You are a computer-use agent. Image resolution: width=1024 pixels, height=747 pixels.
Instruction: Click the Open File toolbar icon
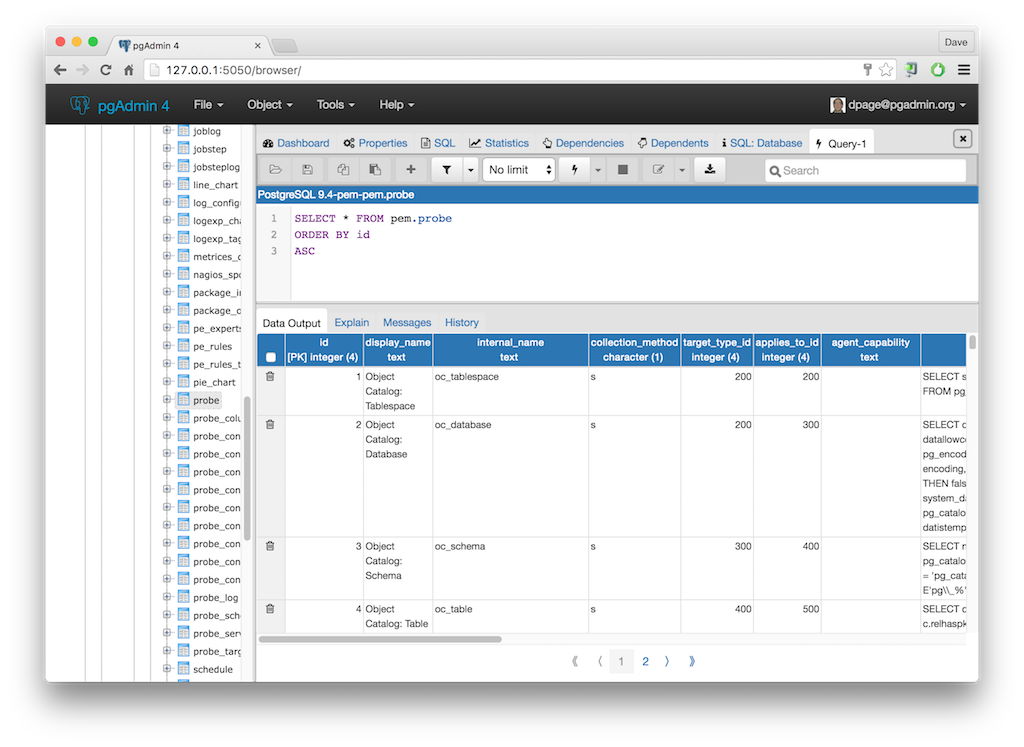coord(275,170)
